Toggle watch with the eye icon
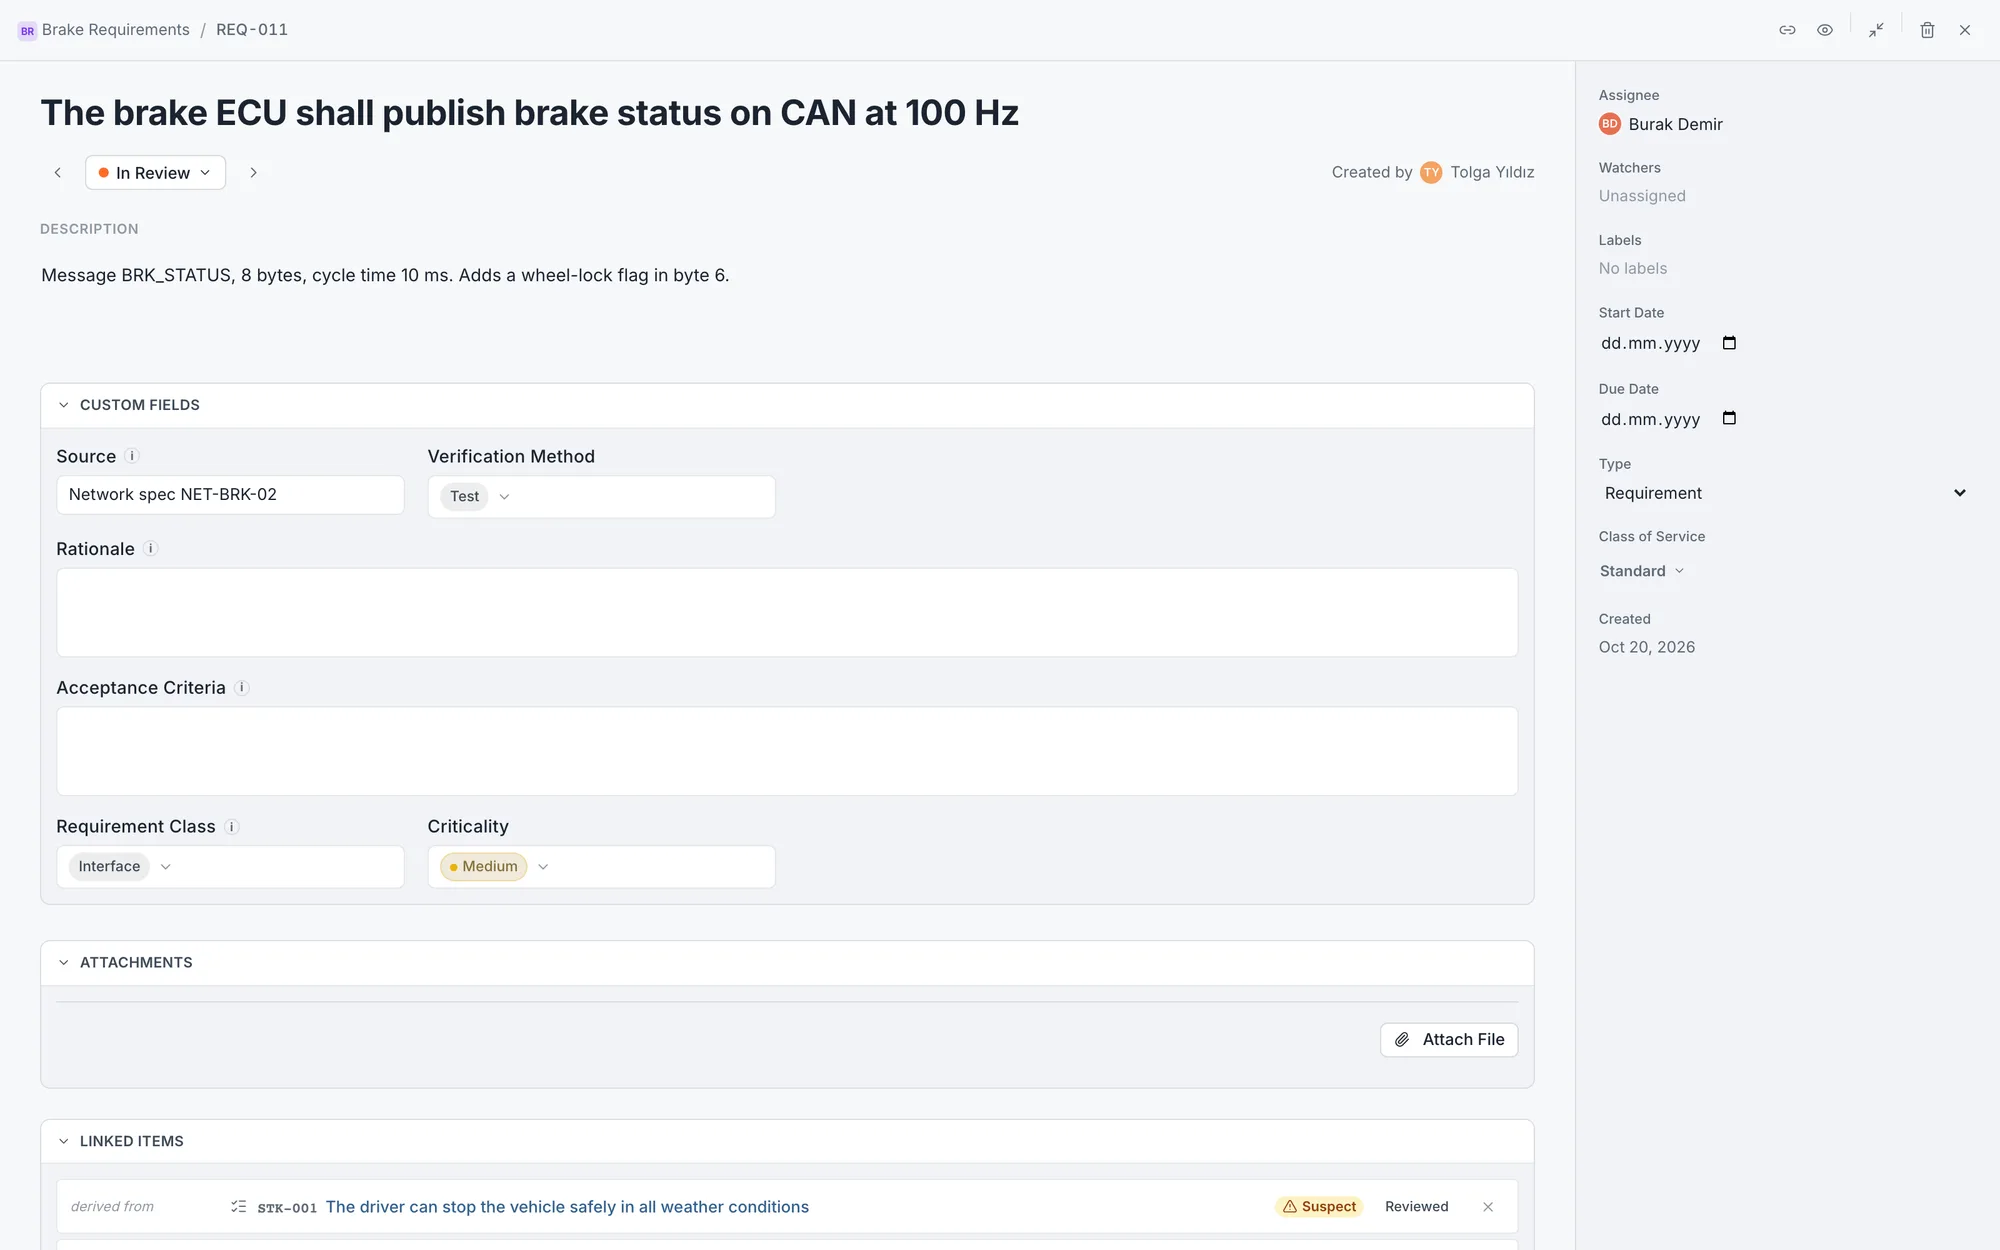Screen dimensions: 2000x1250 point(1825,30)
